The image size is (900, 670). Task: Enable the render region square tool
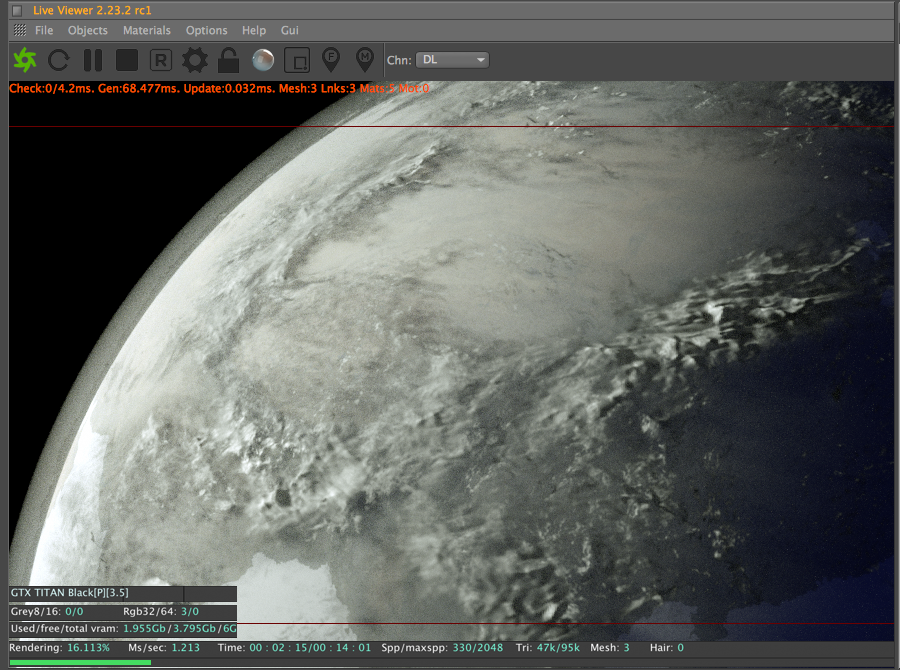tap(297, 60)
